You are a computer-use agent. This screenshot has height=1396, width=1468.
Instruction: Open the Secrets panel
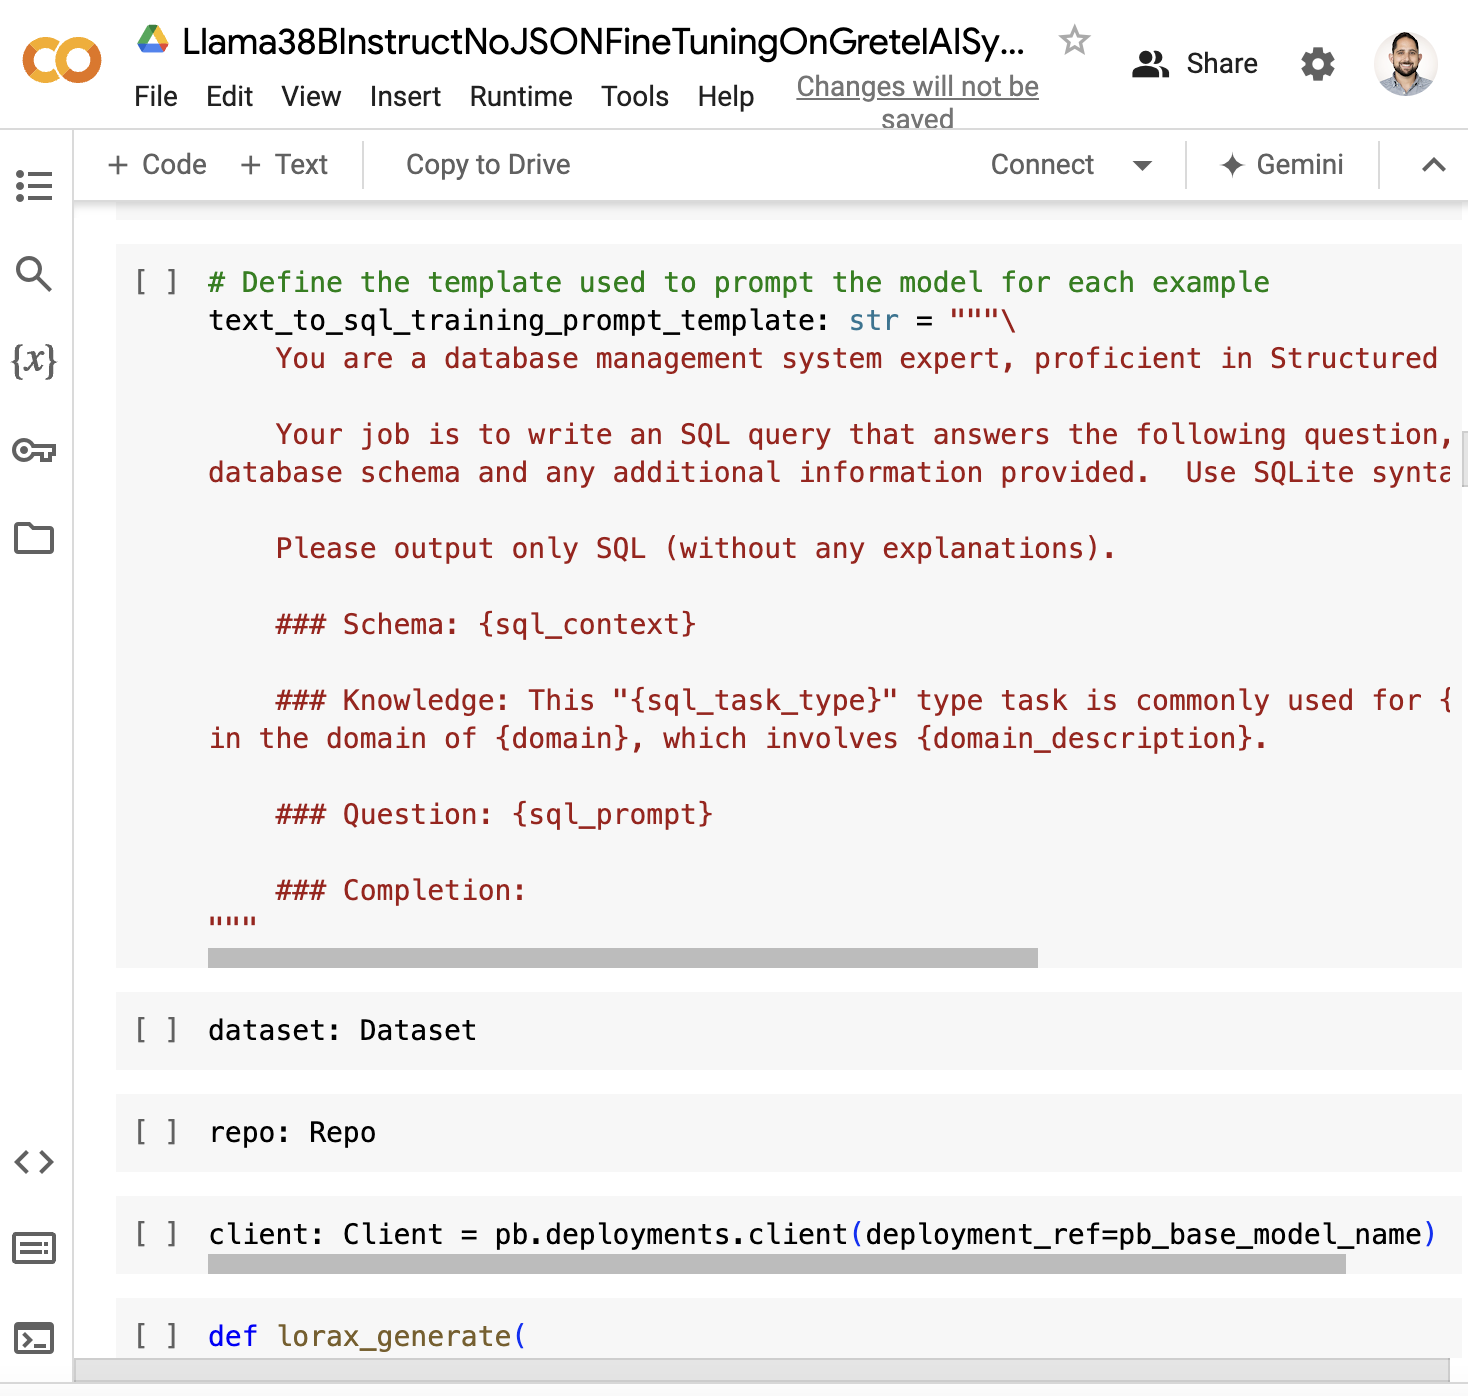pos(35,451)
